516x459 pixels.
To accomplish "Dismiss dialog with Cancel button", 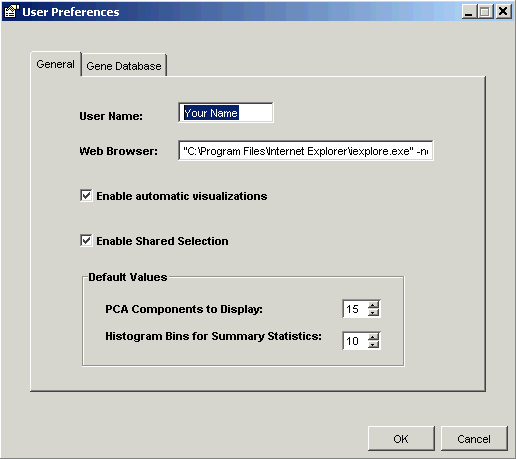I will pyautogui.click(x=474, y=439).
